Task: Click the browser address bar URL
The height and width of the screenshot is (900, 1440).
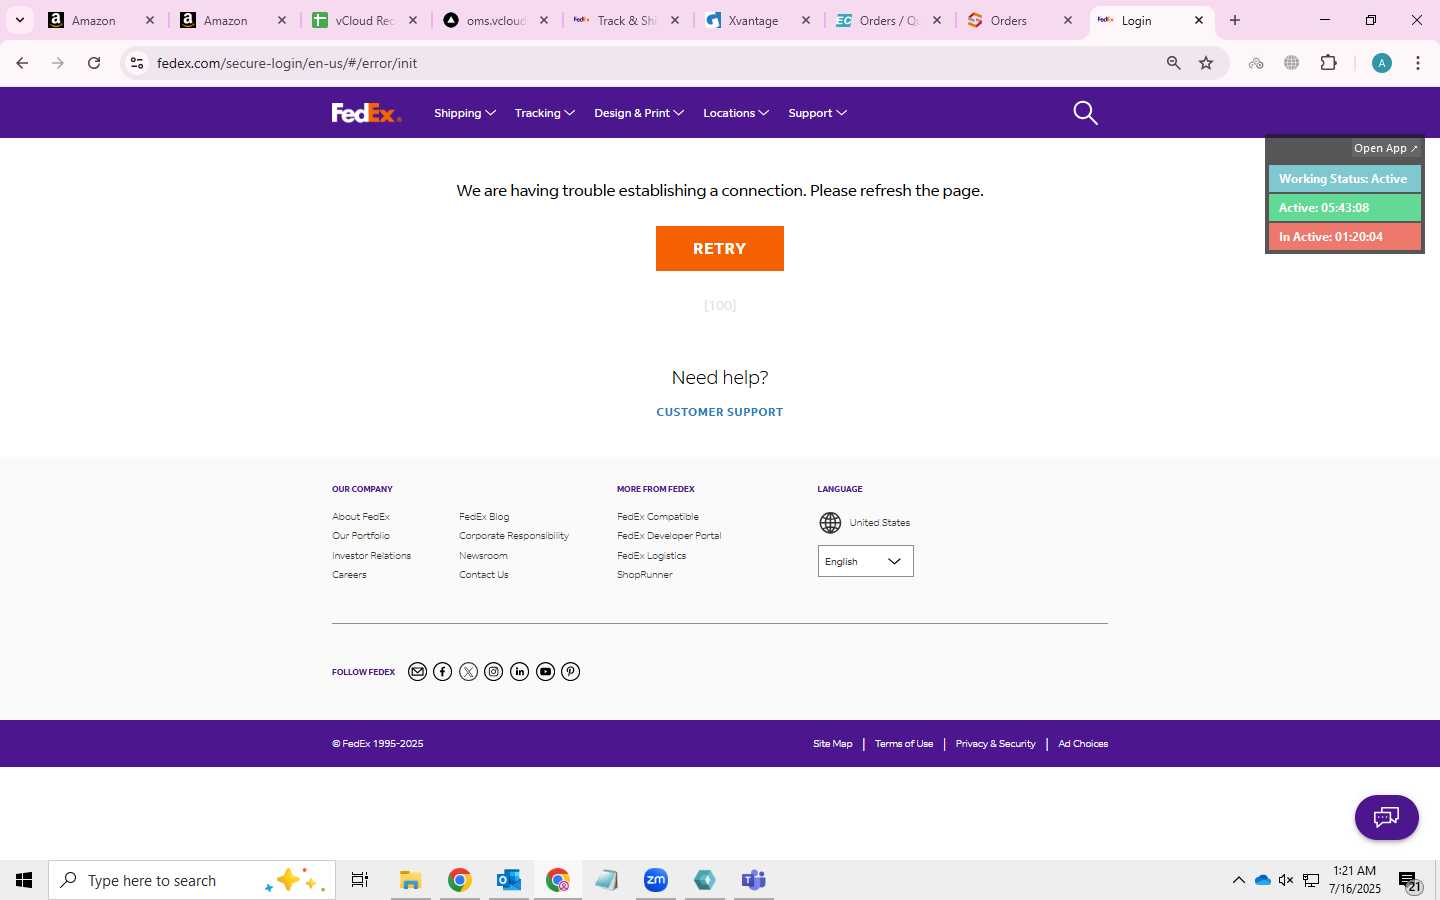Action: point(287,63)
